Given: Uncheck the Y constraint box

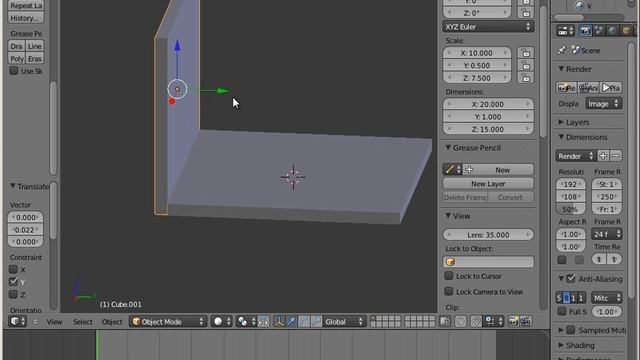Looking at the screenshot, I should [13, 282].
